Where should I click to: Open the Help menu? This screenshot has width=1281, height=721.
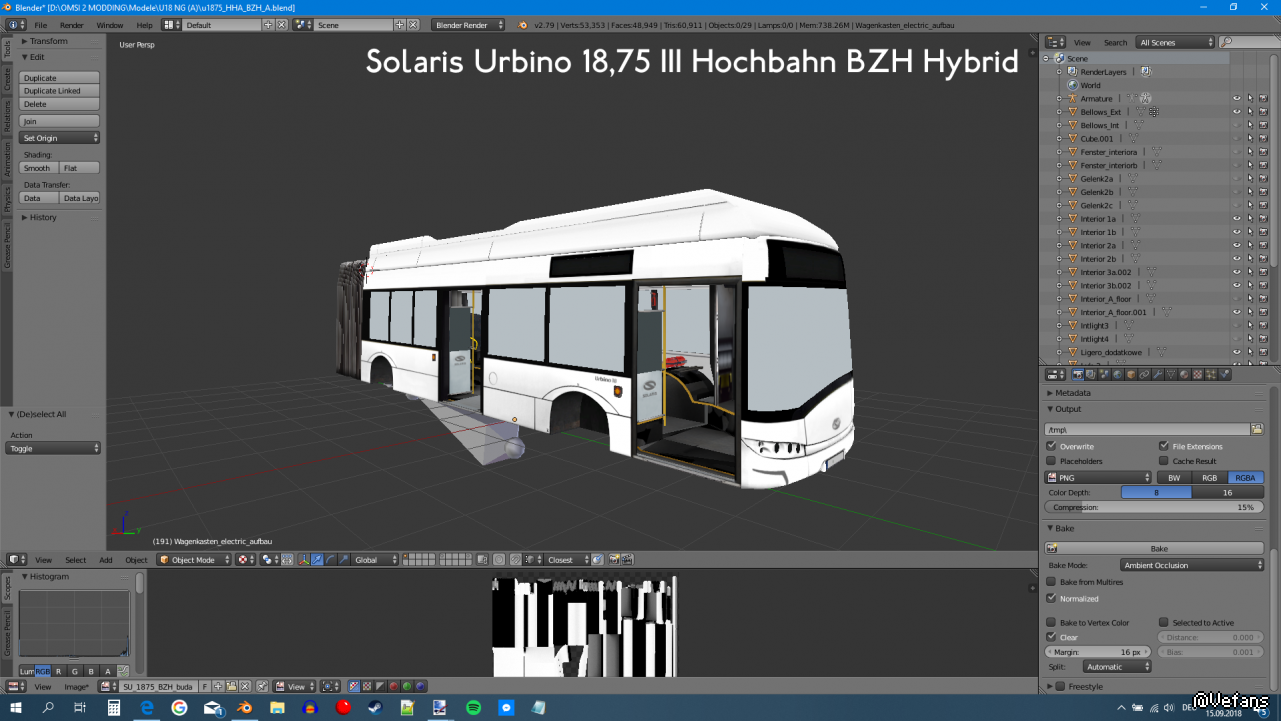pyautogui.click(x=145, y=25)
